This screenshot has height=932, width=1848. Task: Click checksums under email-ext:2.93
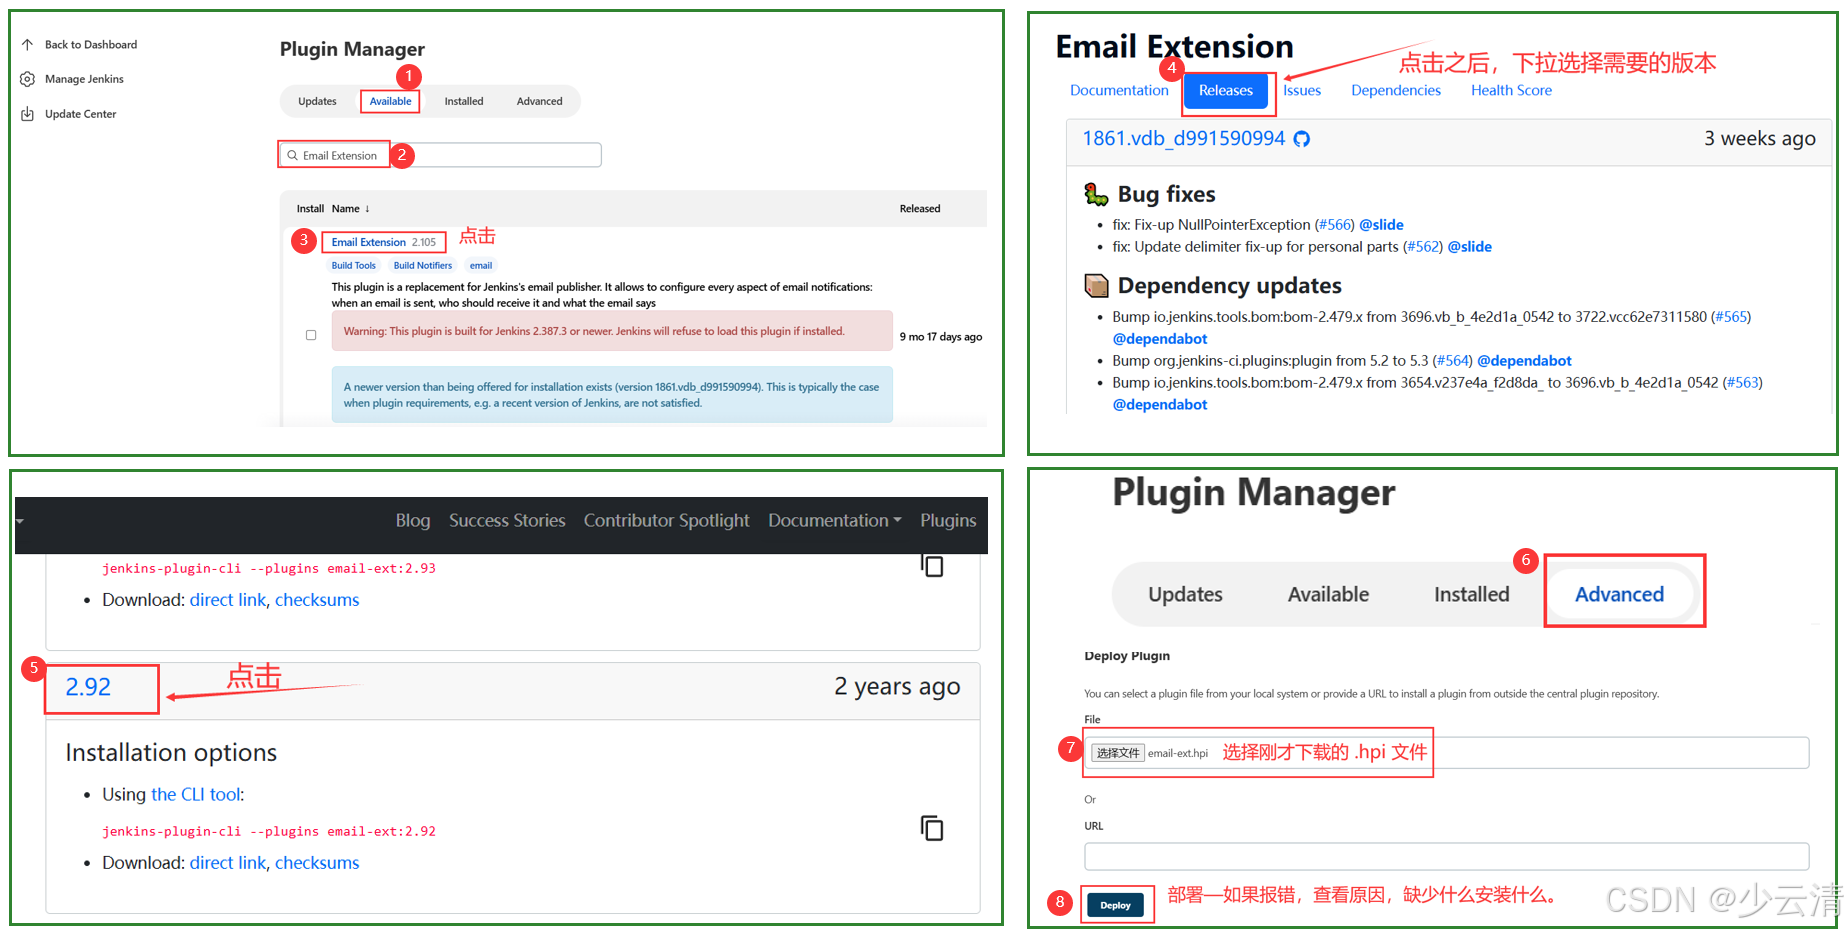(317, 600)
